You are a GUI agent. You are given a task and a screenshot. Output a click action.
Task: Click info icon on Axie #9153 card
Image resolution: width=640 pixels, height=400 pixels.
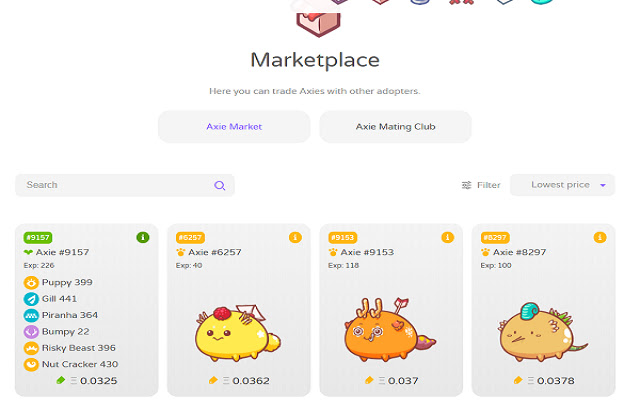[x=447, y=237]
